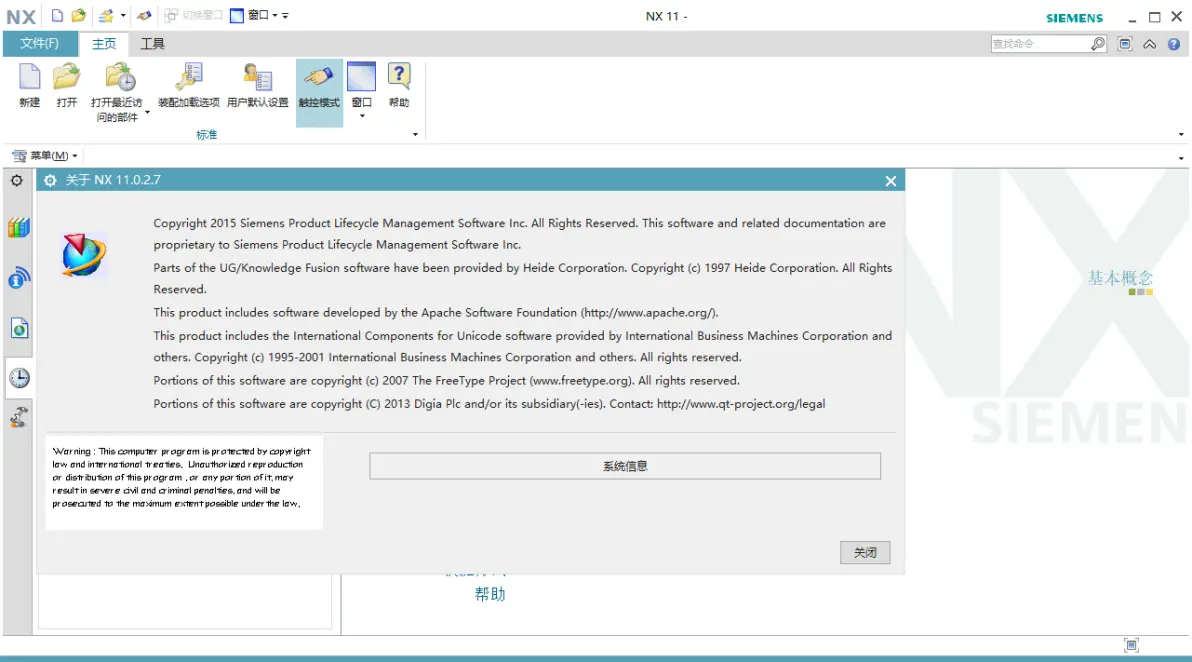Screen dimensions: 1192x662
Task: Open quick access toolbar customize arrow
Action: coord(286,15)
